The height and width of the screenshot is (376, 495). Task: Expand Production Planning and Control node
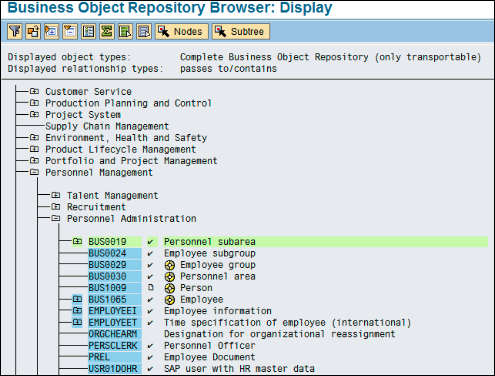(x=34, y=103)
